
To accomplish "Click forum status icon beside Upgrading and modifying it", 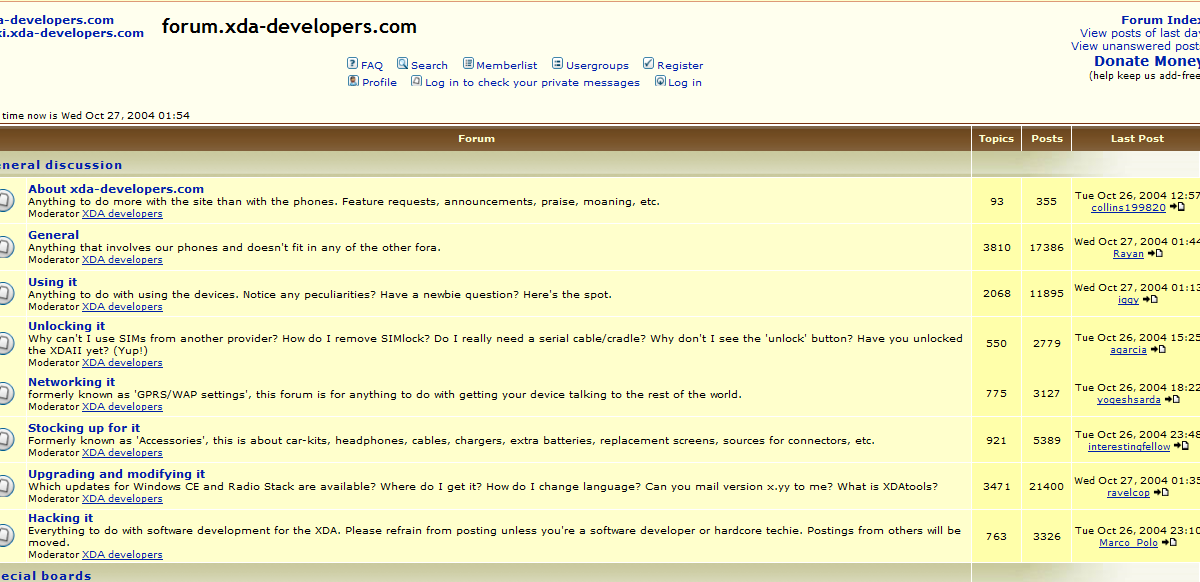I will tap(5, 486).
